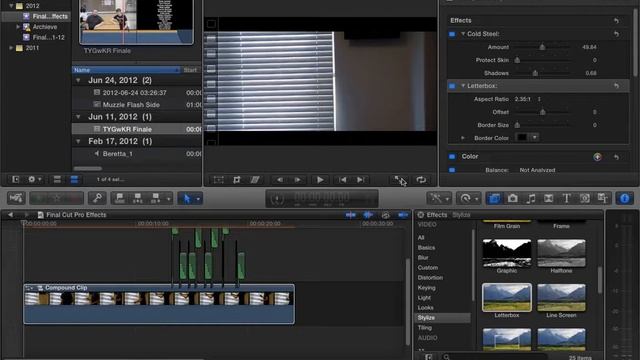Open the Music and Sound browser
This screenshot has height=360, width=640.
(x=531, y=198)
